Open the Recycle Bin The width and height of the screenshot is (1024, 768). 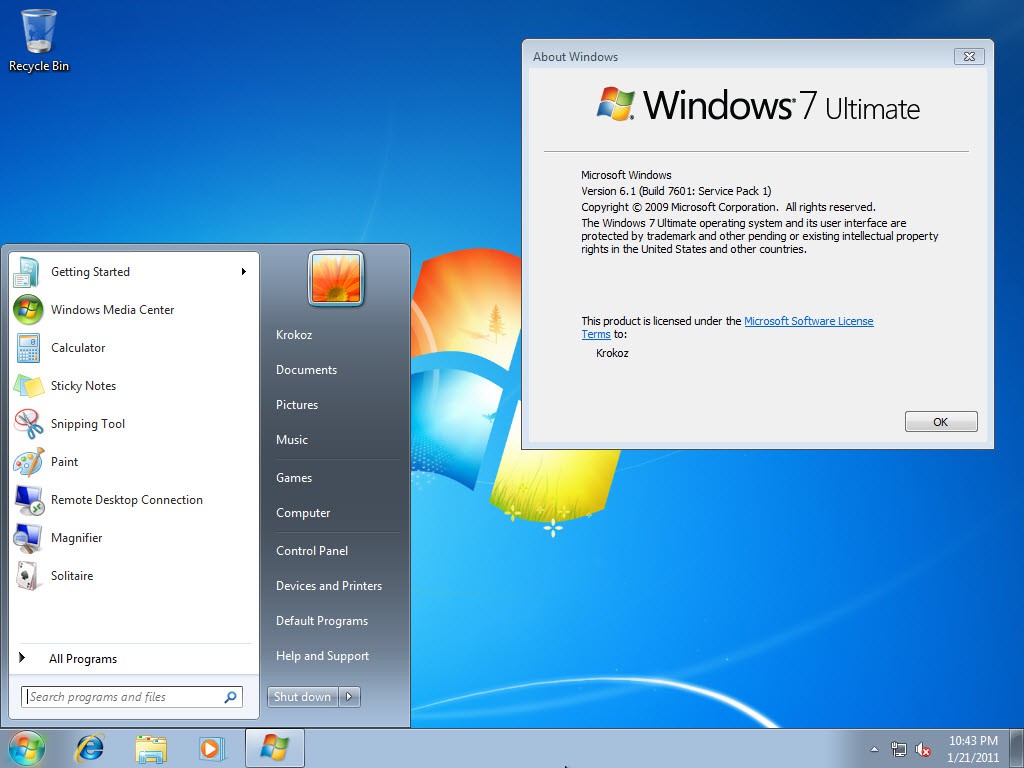coord(38,30)
